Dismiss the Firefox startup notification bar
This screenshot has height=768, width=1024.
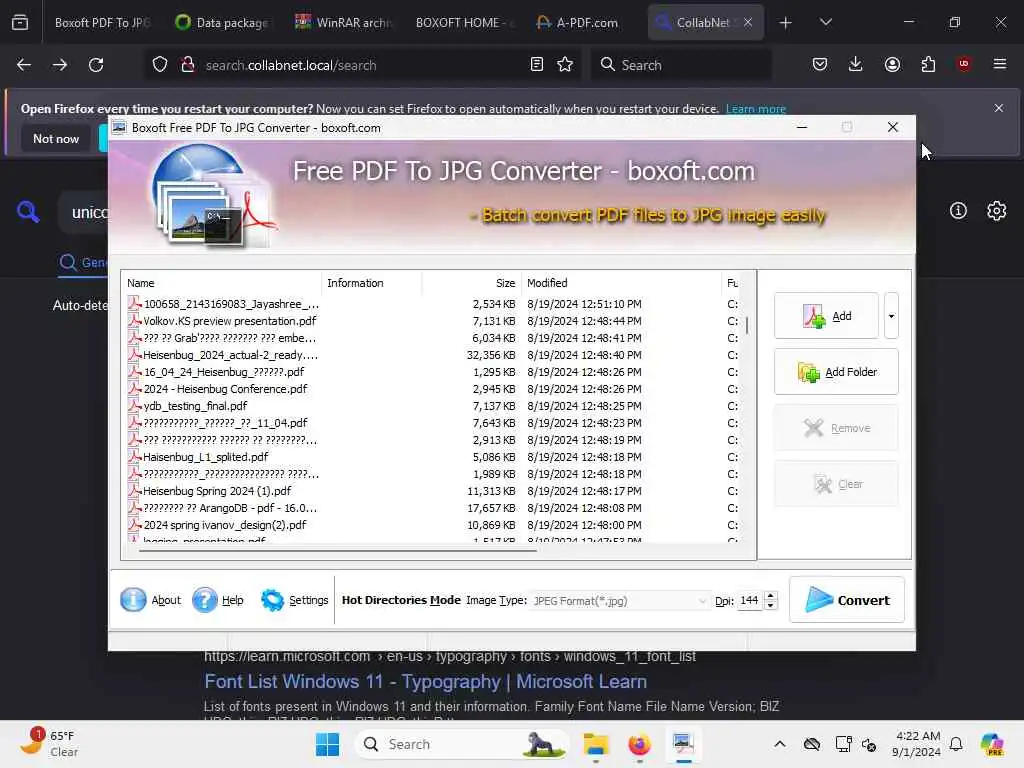[x=999, y=108]
